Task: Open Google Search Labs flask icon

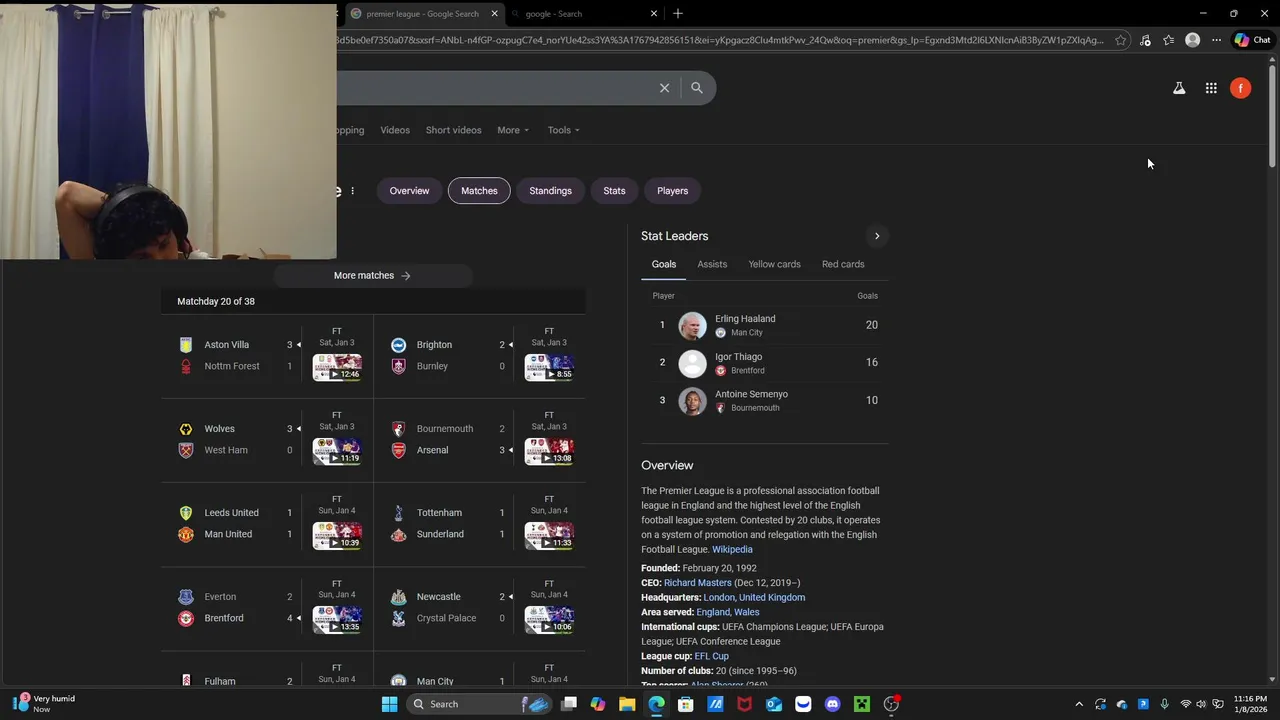Action: click(x=1179, y=88)
